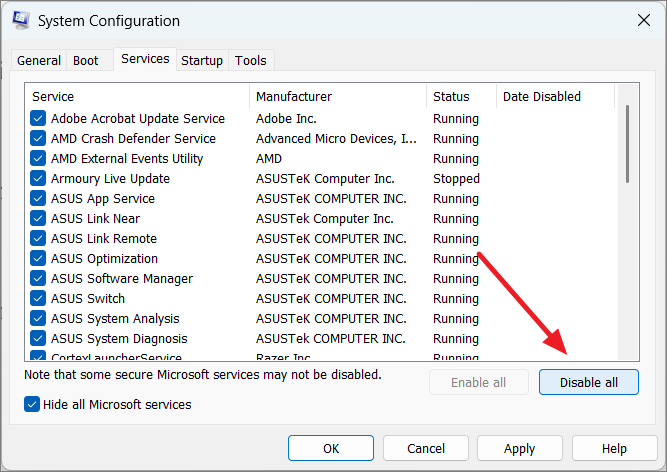The image size is (667, 472).
Task: Toggle Armoury Live Update checkbox
Action: [38, 178]
